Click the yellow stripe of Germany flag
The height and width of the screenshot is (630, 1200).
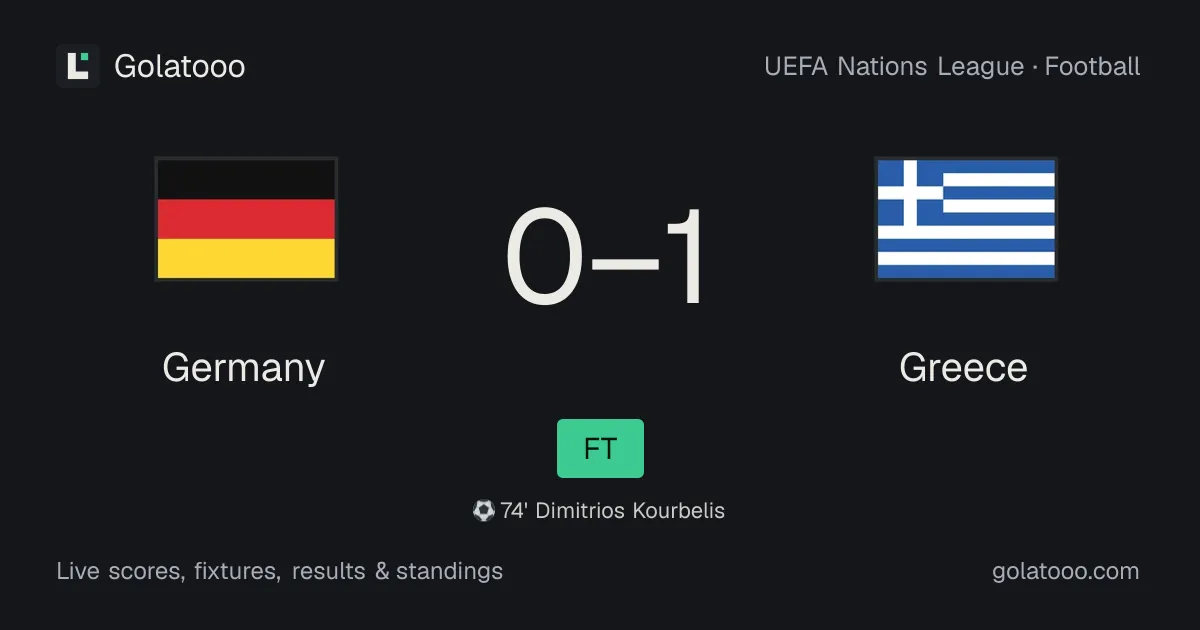pos(246,258)
